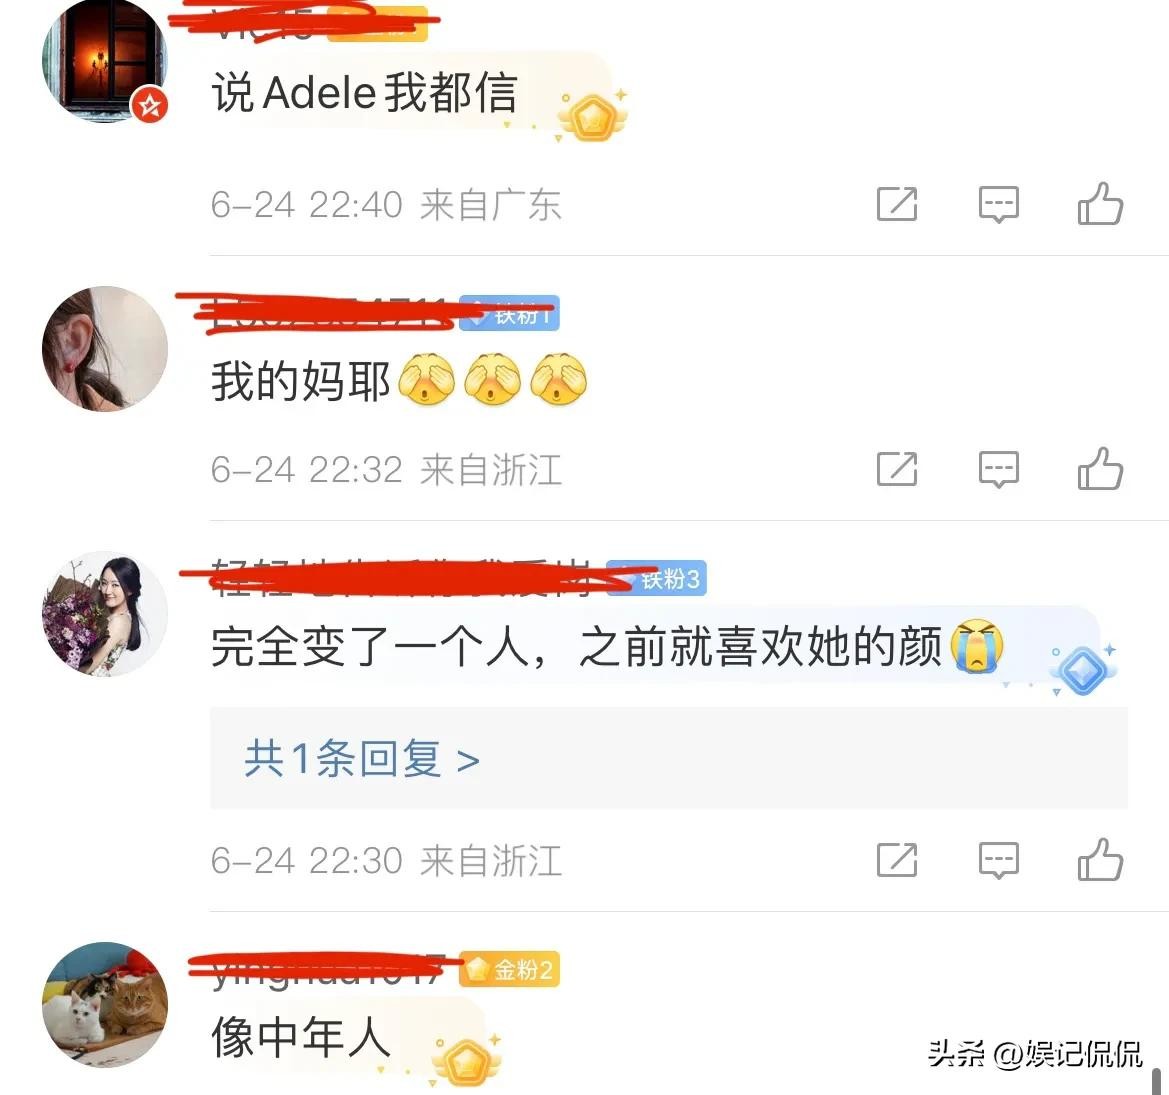The image size is (1169, 1095).
Task: Tap the 金粉2 fan badge
Action: point(510,970)
